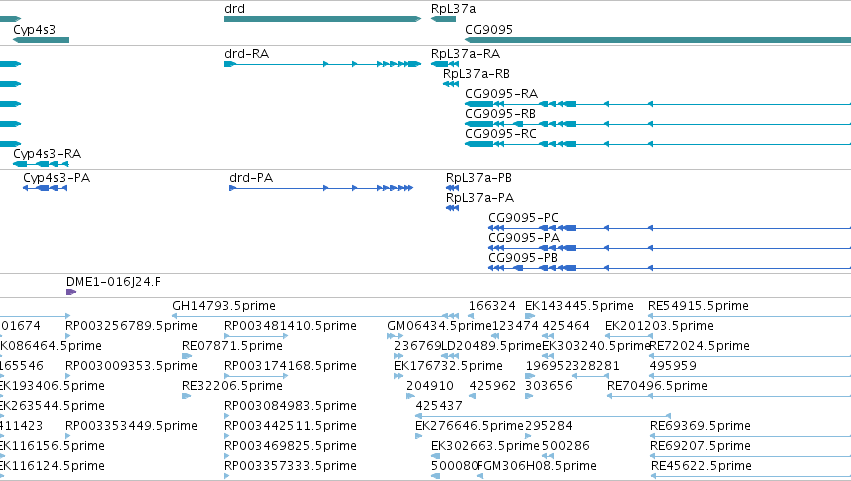
Task: Select EST RP003481410.5prime
Action: (256, 336)
